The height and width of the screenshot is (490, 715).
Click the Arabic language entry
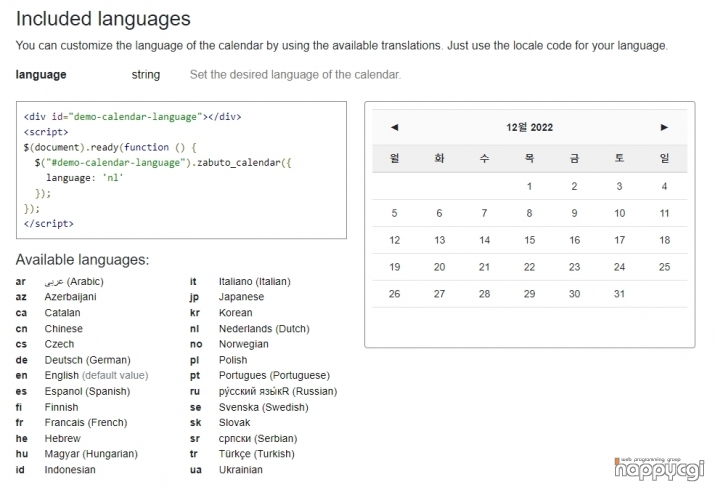tap(74, 282)
